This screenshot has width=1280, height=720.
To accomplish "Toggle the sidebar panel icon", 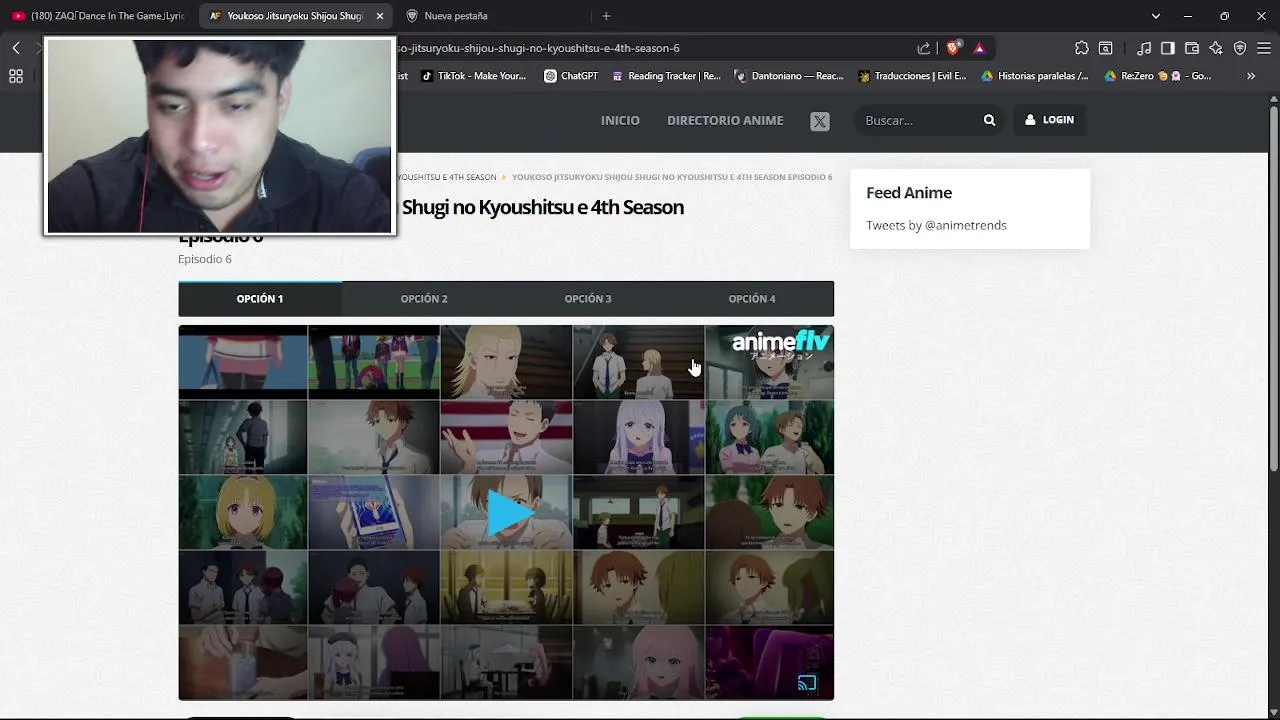I will tap(1167, 48).
